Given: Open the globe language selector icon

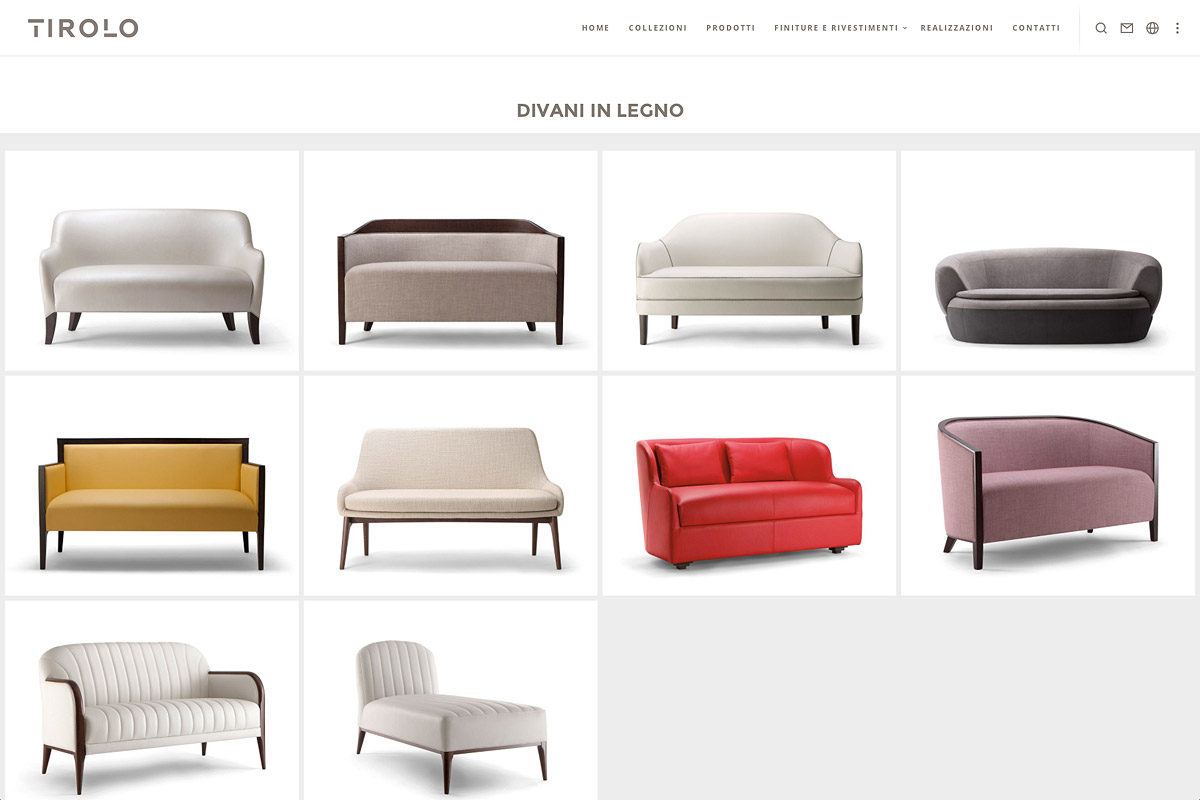Looking at the screenshot, I should pos(1152,28).
